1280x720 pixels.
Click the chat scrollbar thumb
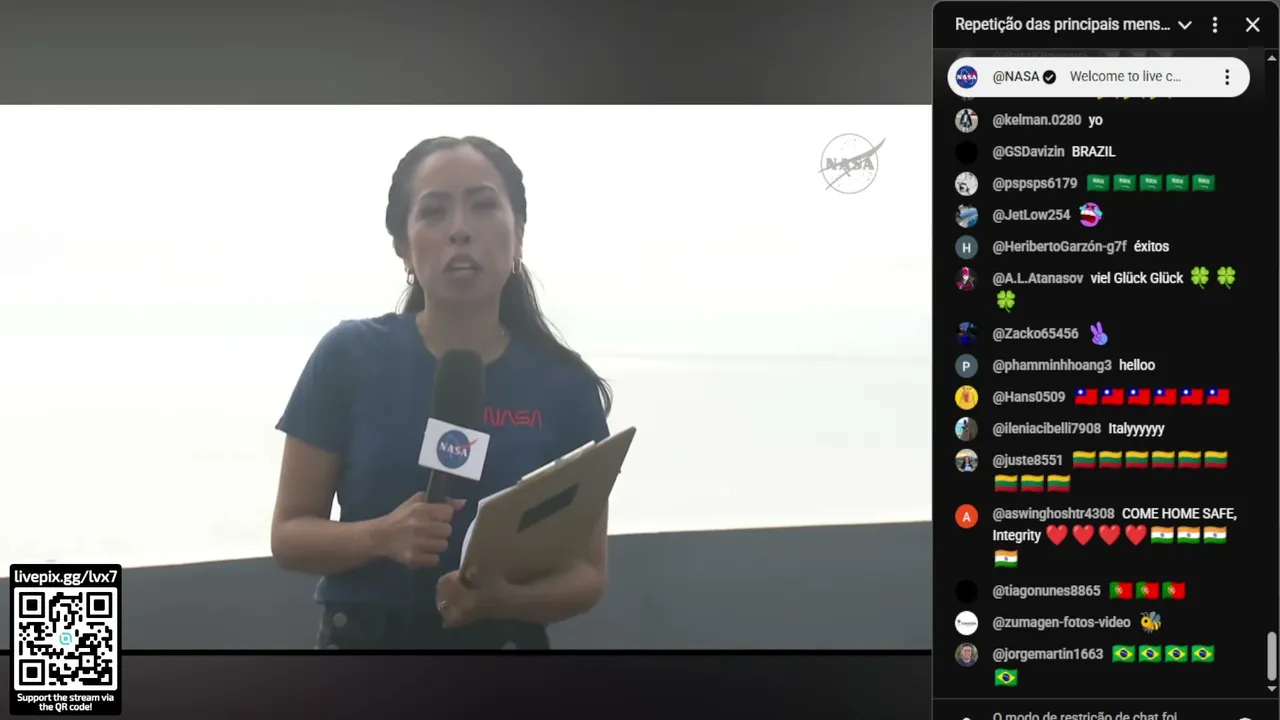coord(1272,655)
